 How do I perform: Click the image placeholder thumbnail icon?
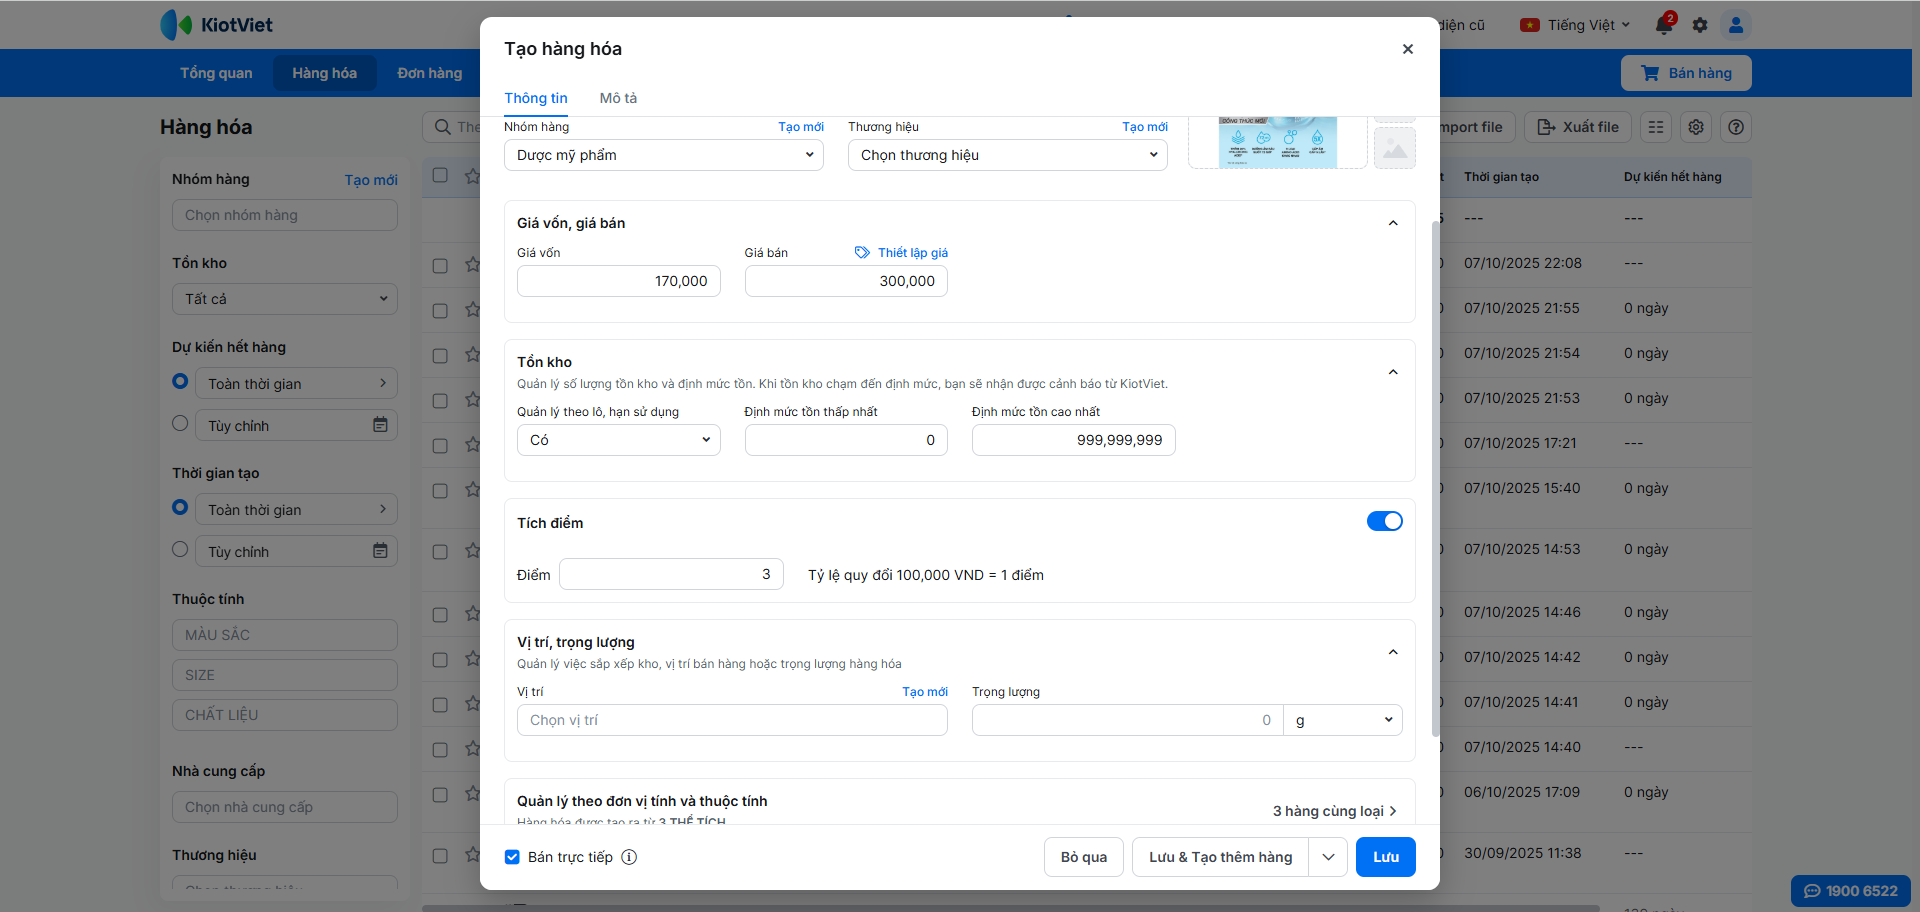tap(1395, 149)
